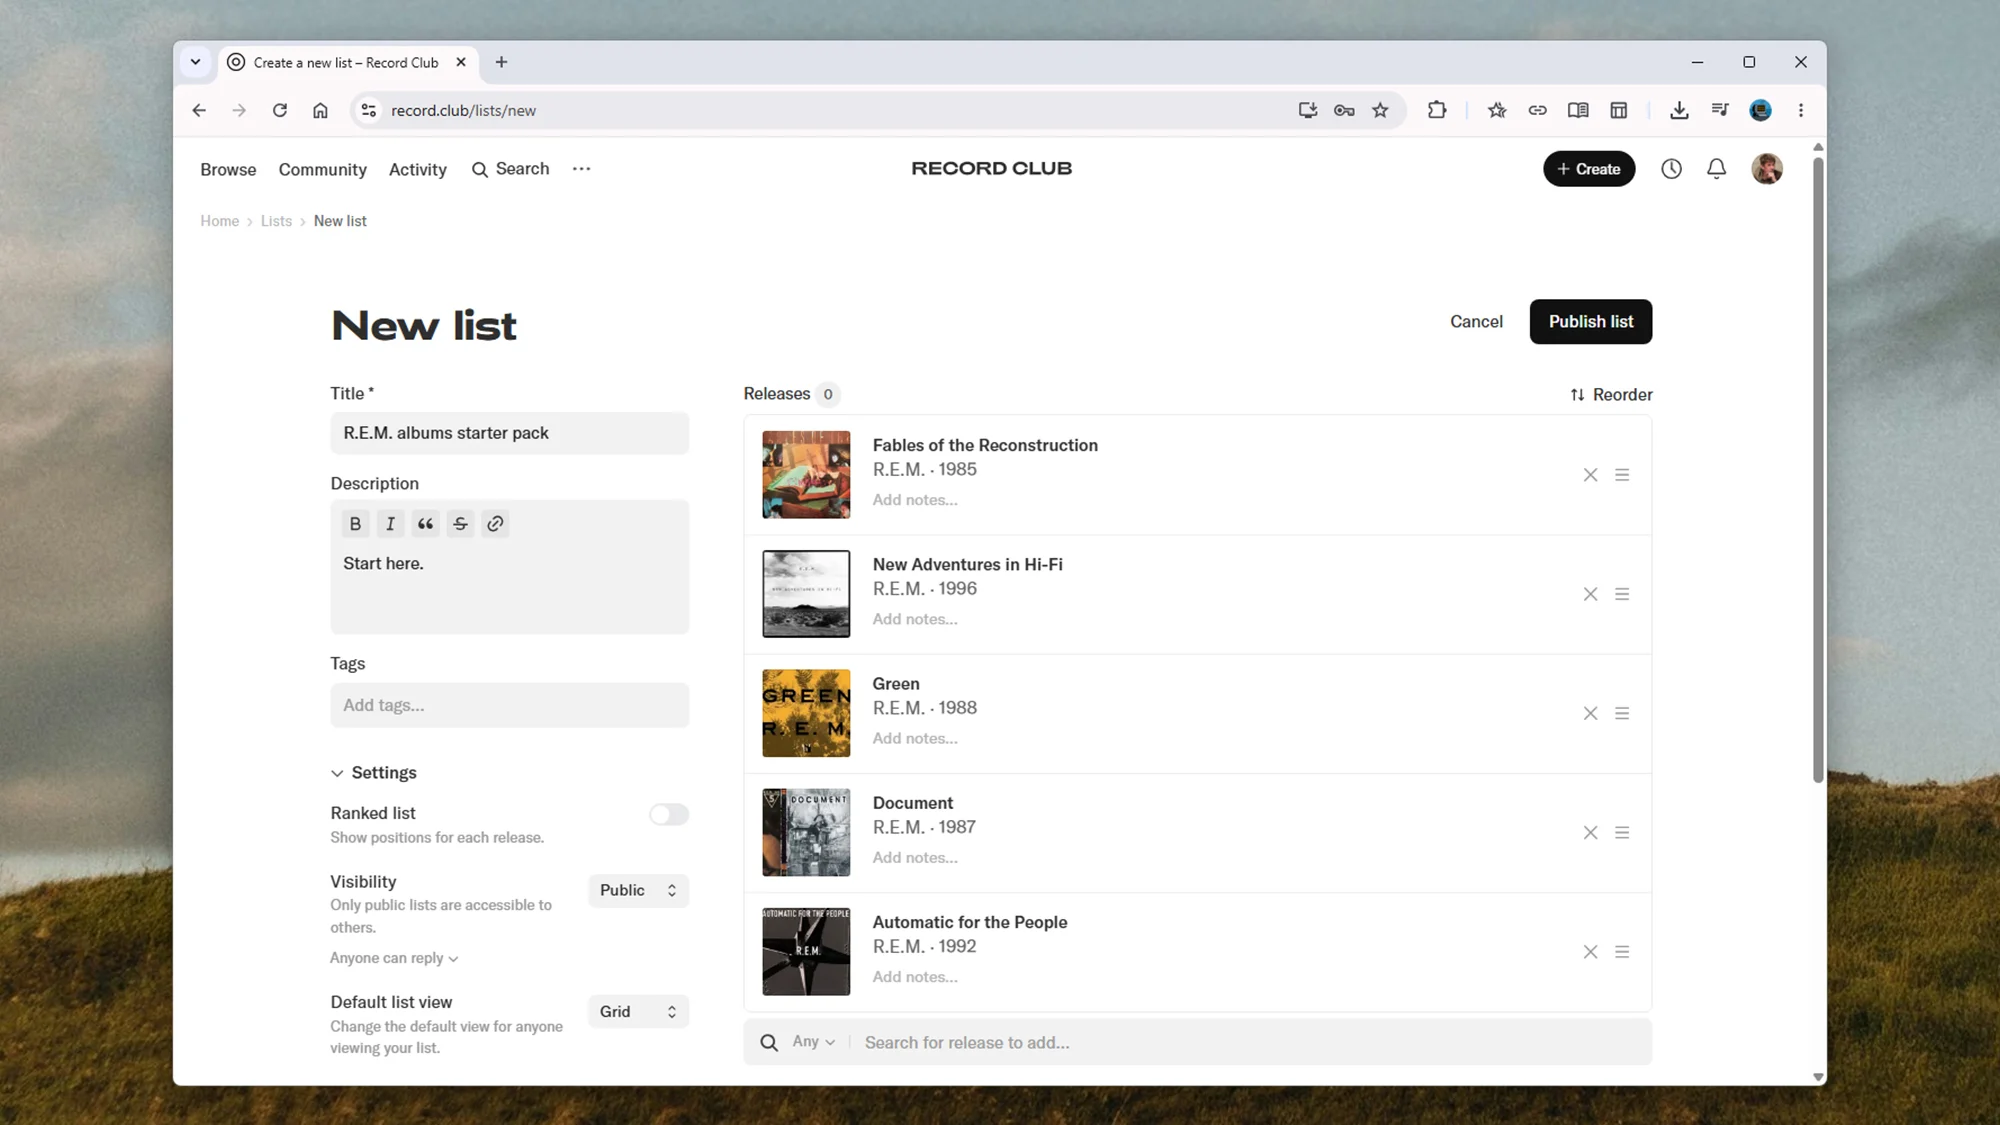2000x1125 pixels.
Task: Open the user profile avatar menu
Action: (x=1767, y=169)
